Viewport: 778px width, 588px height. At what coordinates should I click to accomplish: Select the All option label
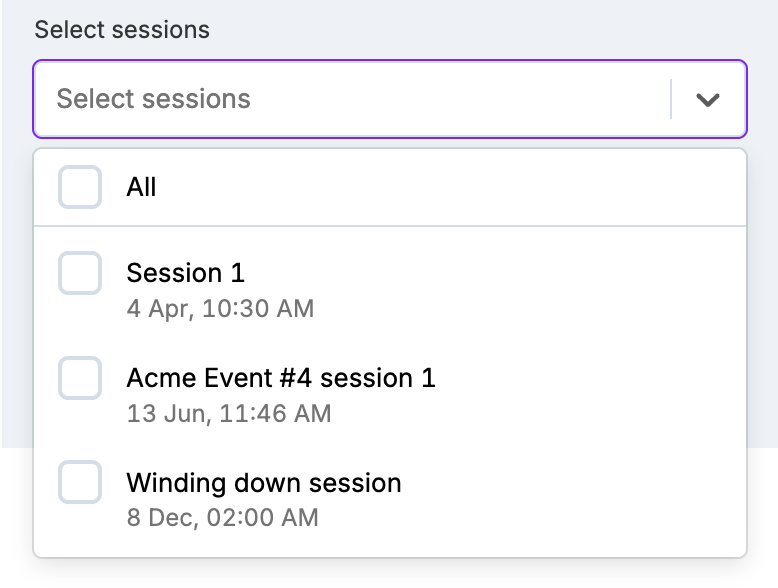click(x=141, y=187)
